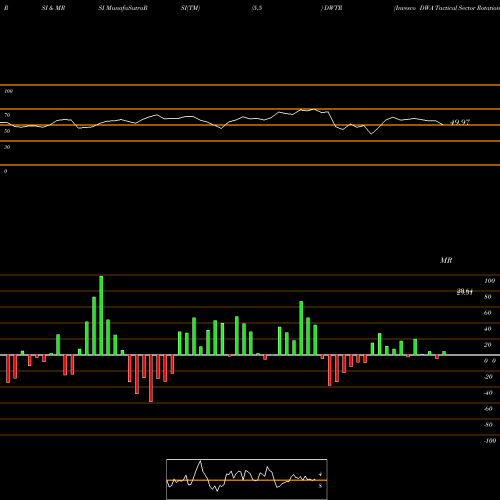This screenshot has width=500, height=500.
Task: Click the tallest green MR histogram bar
Action: [x=101, y=315]
